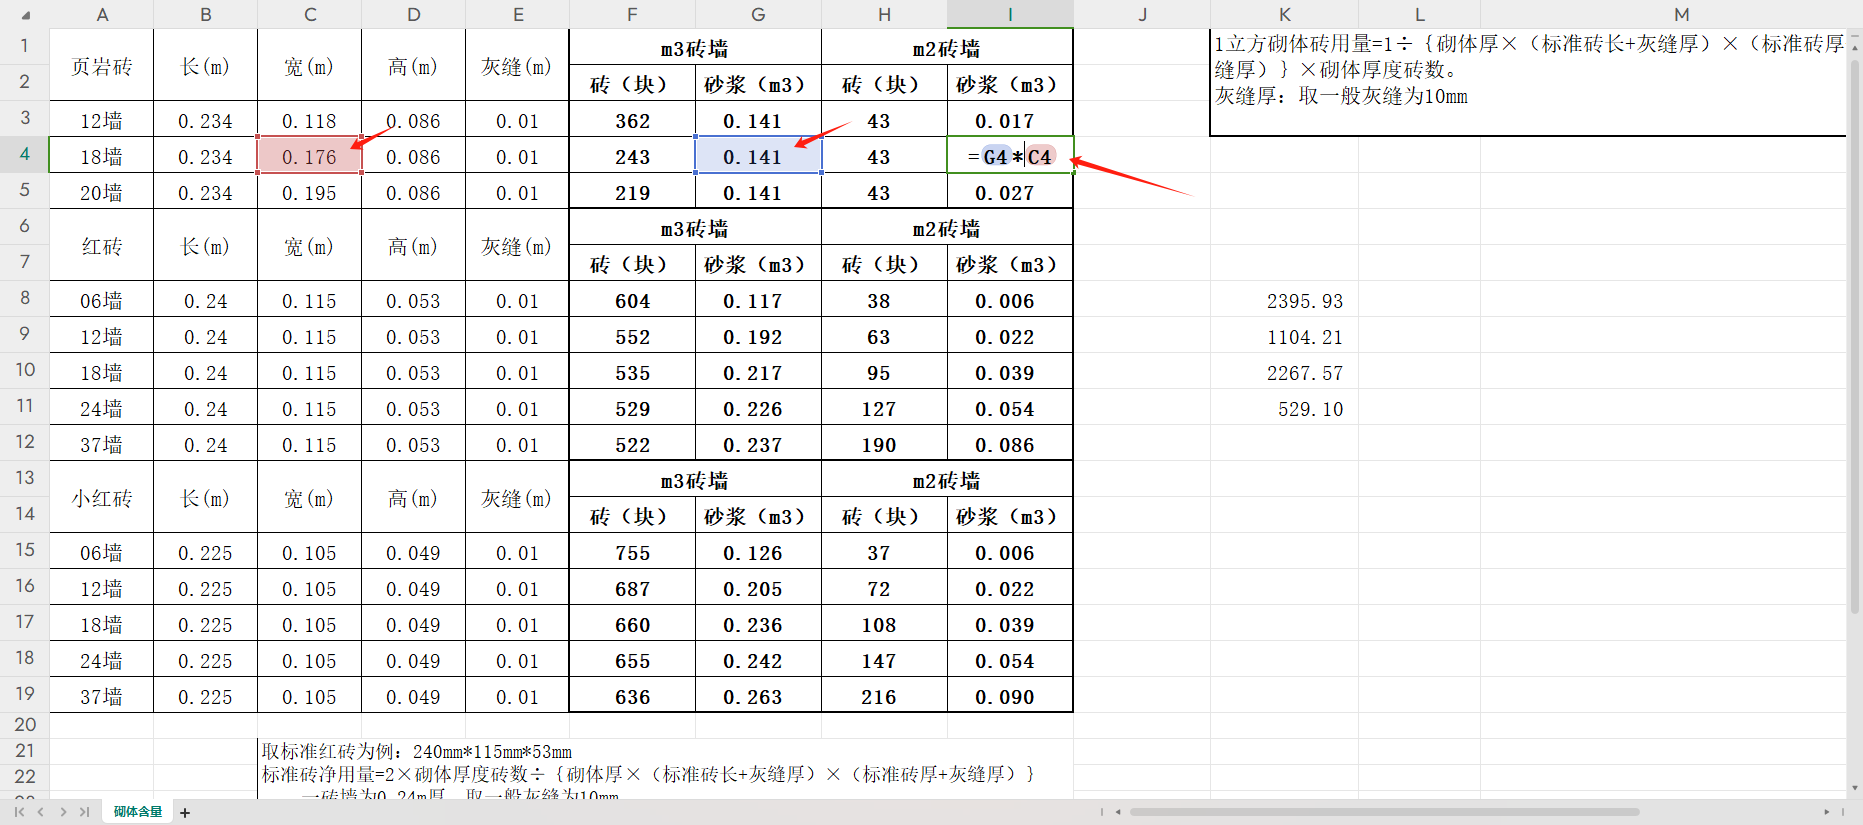Select 0.027 cell in row 5
This screenshot has height=825, width=1863.
[1010, 193]
